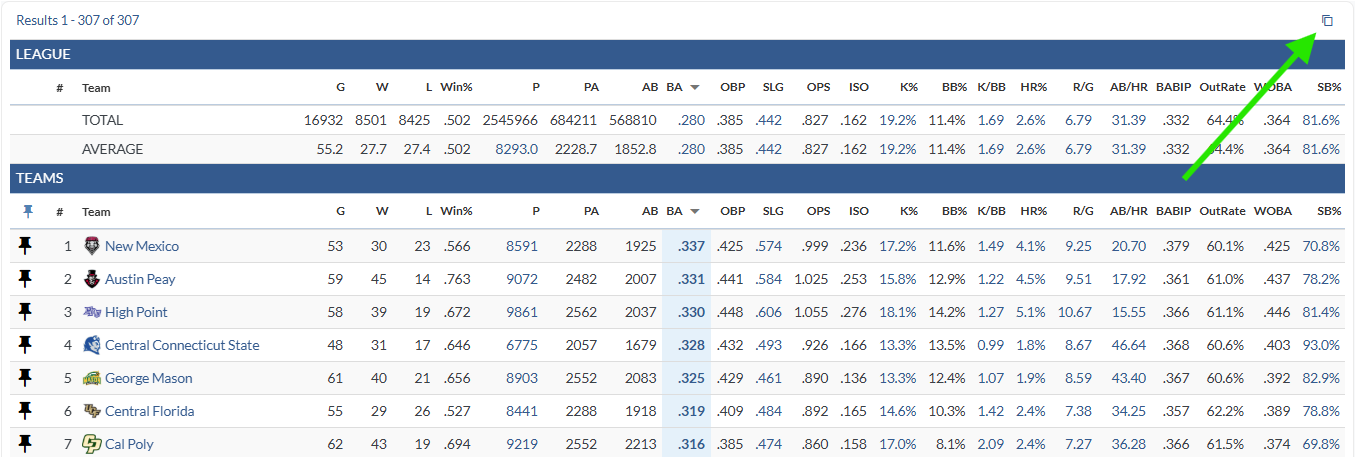Click the copy table icon
Viewport: 1355px width, 457px height.
[x=1327, y=20]
